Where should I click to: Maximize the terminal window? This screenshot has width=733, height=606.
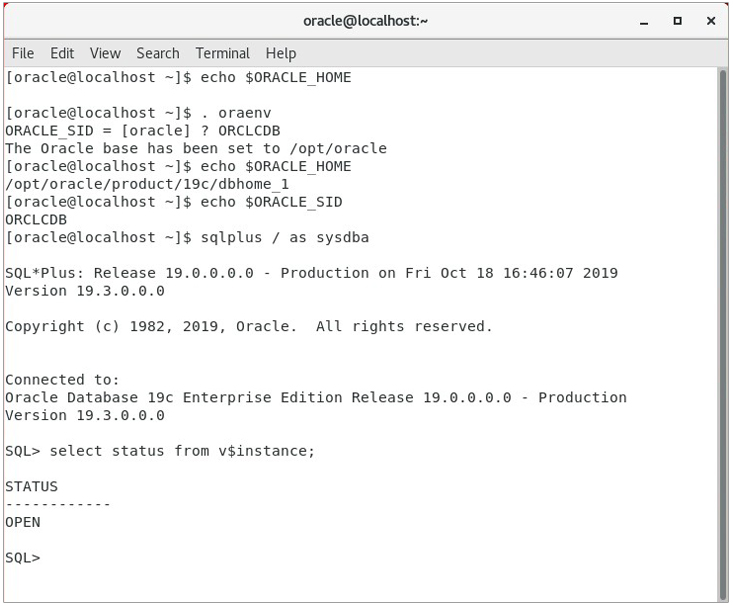pyautogui.click(x=677, y=21)
